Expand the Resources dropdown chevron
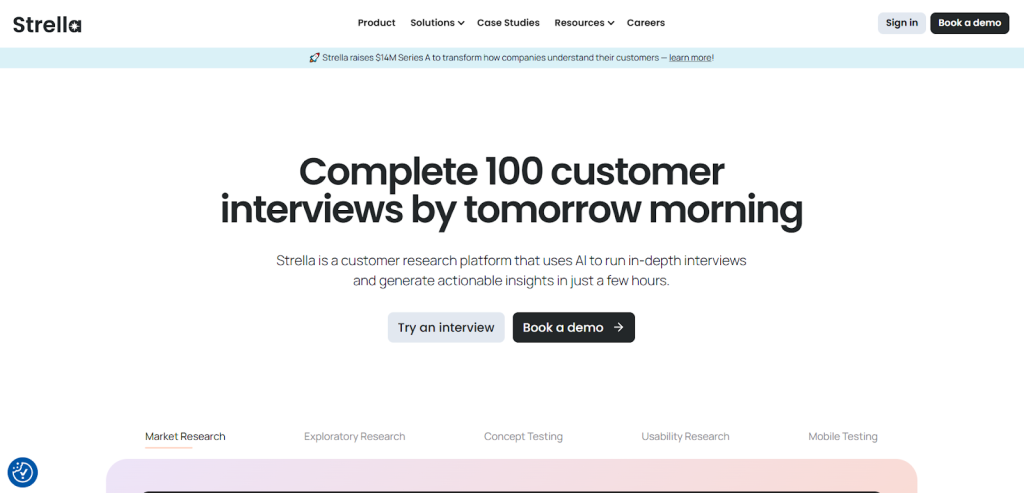1024x493 pixels. [x=610, y=23]
